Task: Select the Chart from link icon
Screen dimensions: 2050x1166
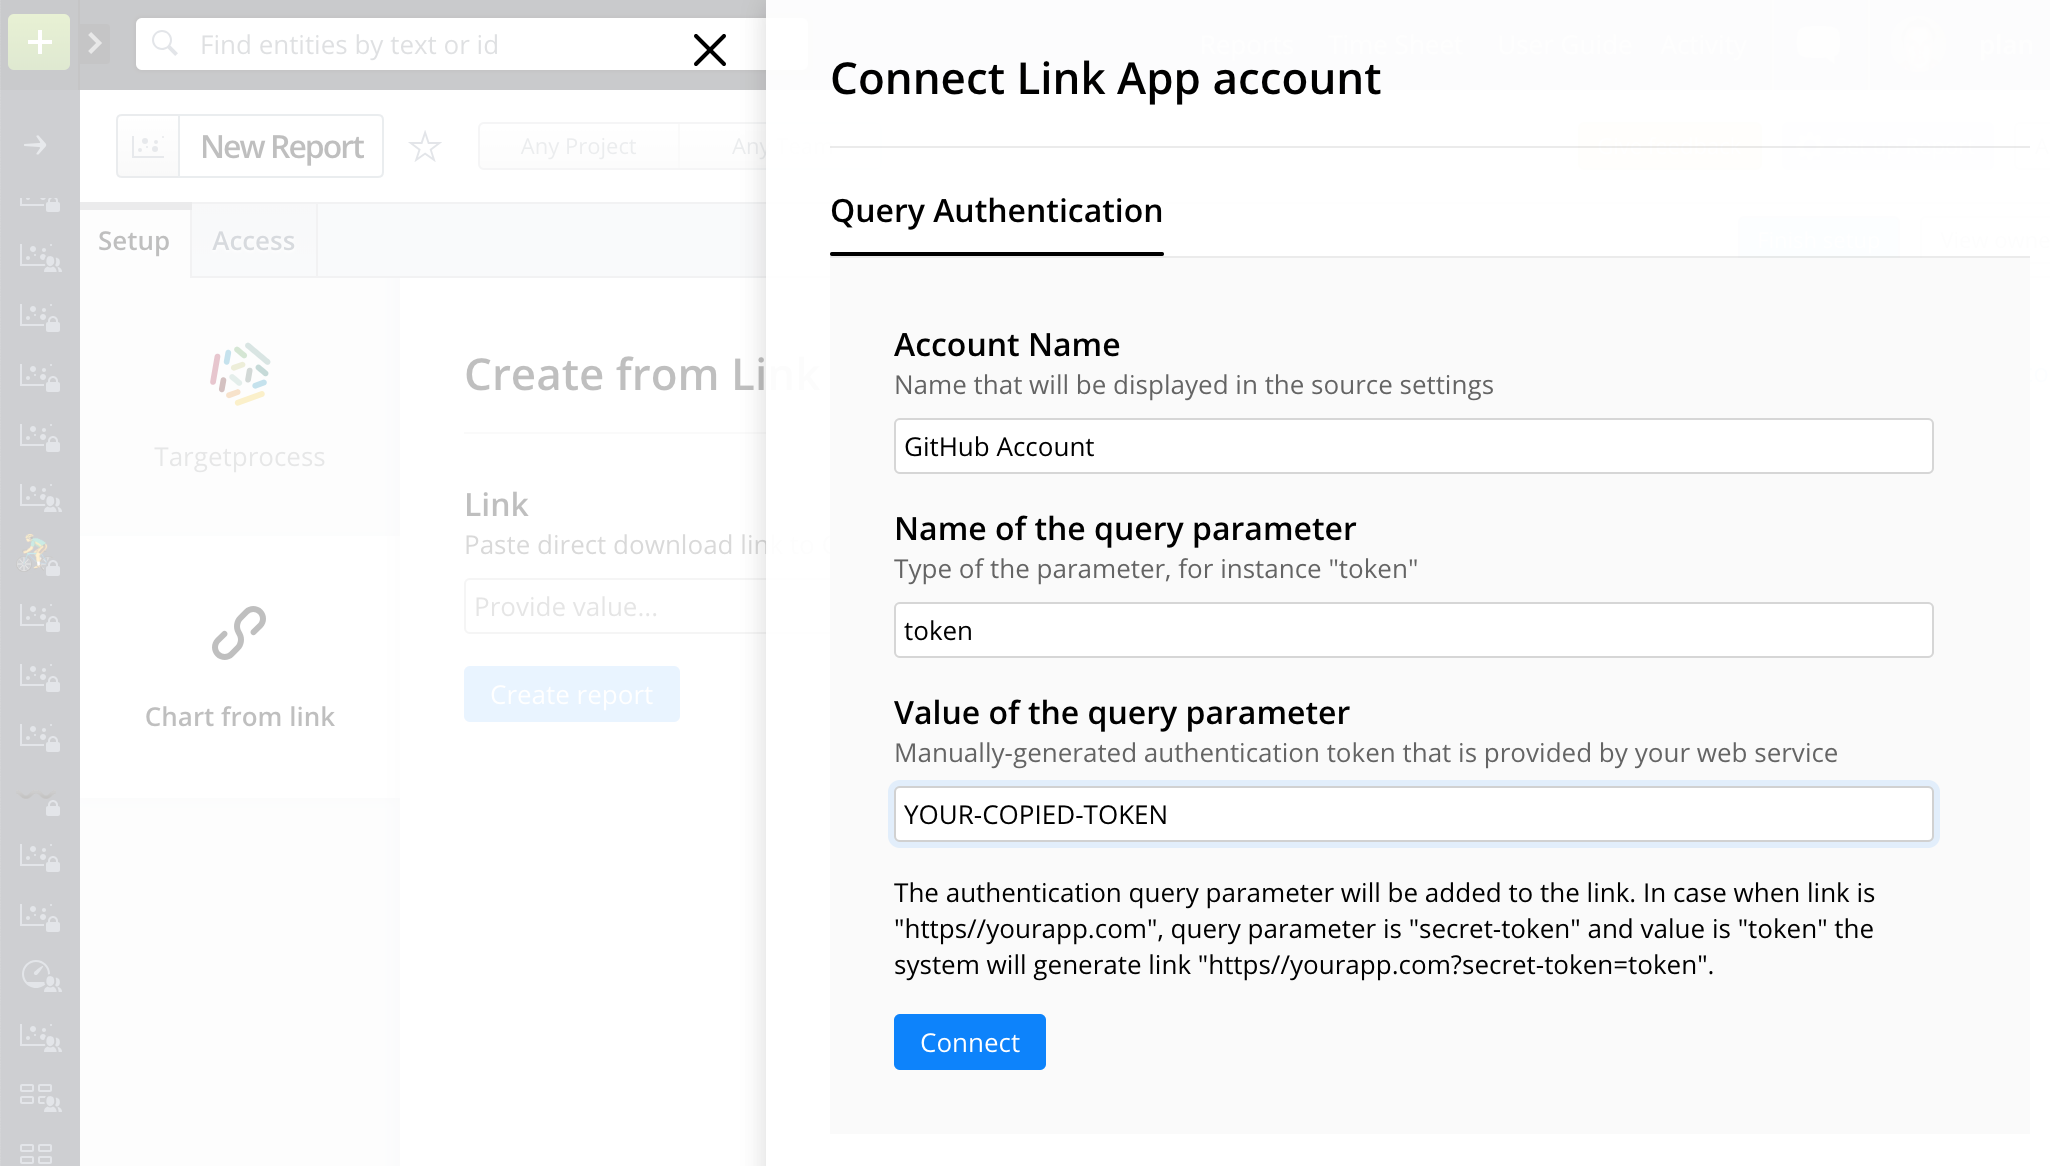Action: pyautogui.click(x=239, y=633)
